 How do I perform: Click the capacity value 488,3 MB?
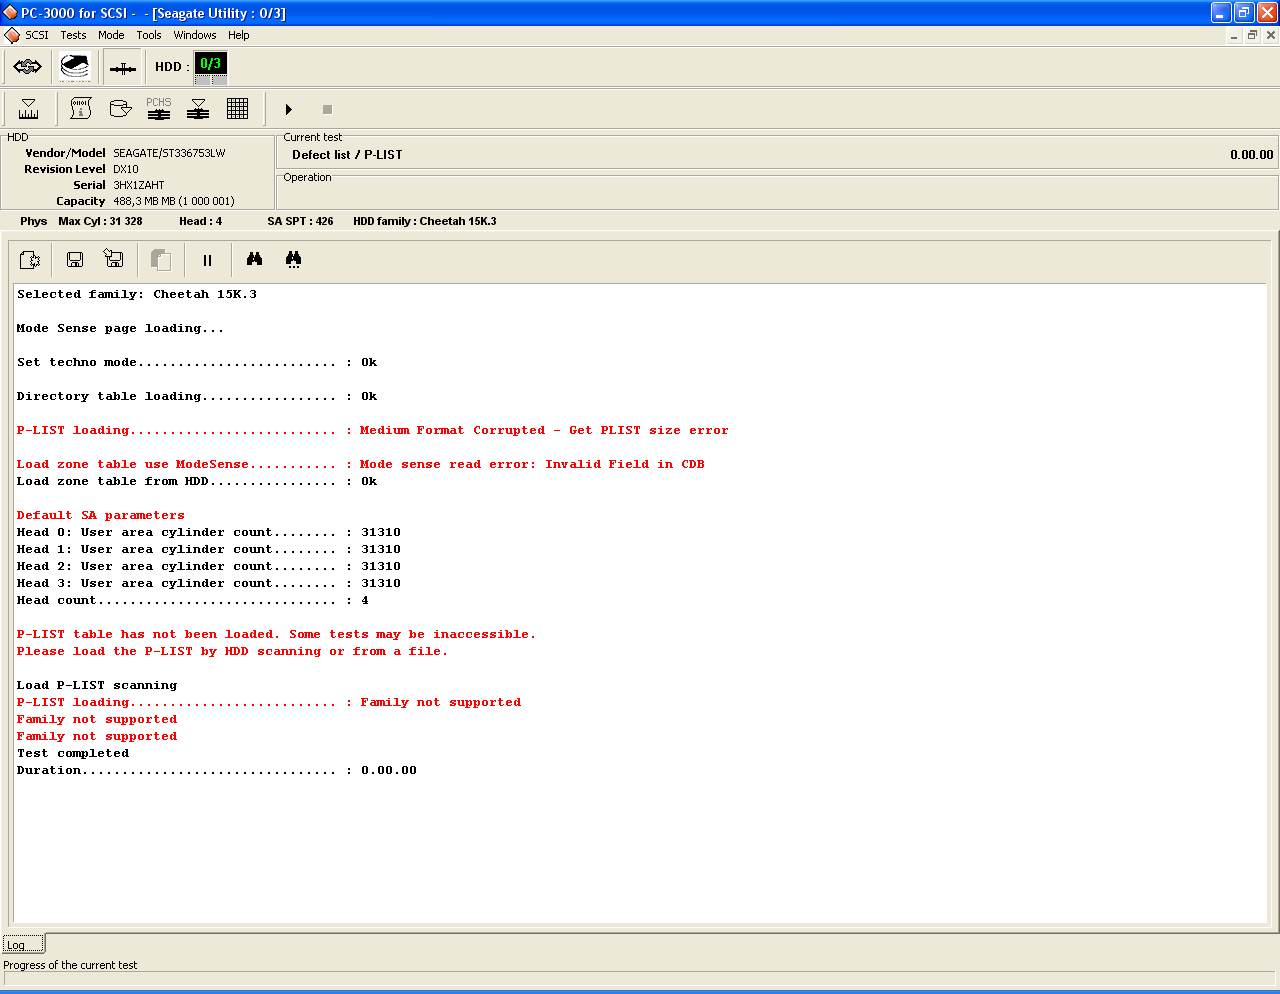point(174,201)
